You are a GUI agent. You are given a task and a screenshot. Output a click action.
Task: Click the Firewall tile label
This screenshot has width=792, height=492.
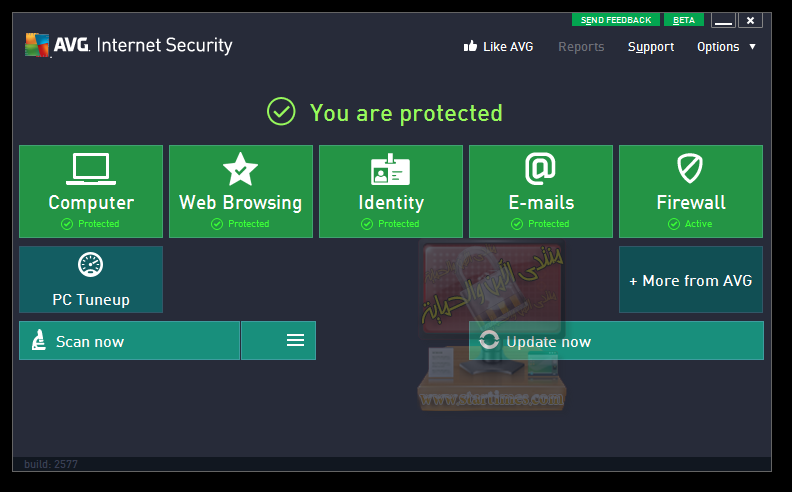[691, 203]
